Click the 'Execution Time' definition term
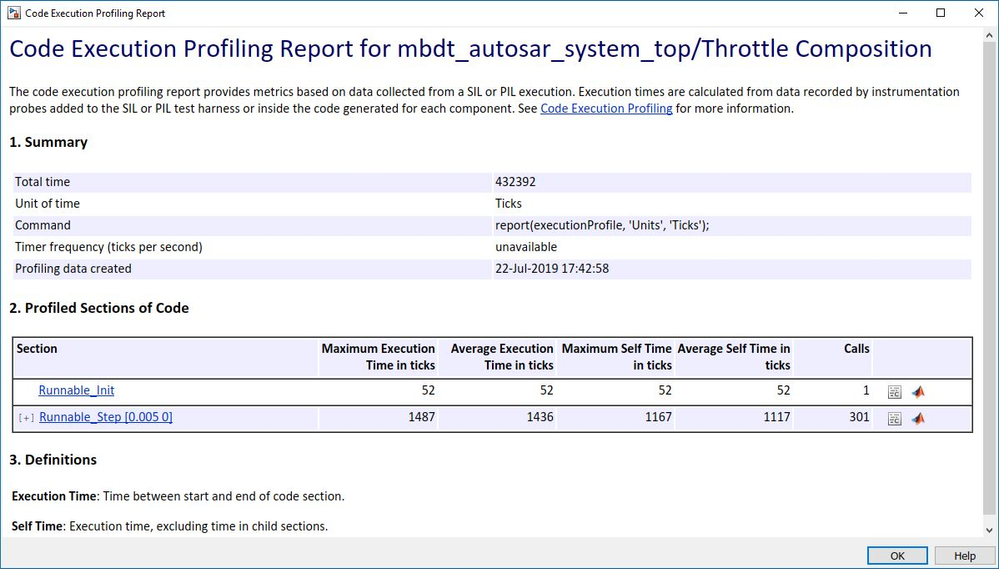 (55, 496)
